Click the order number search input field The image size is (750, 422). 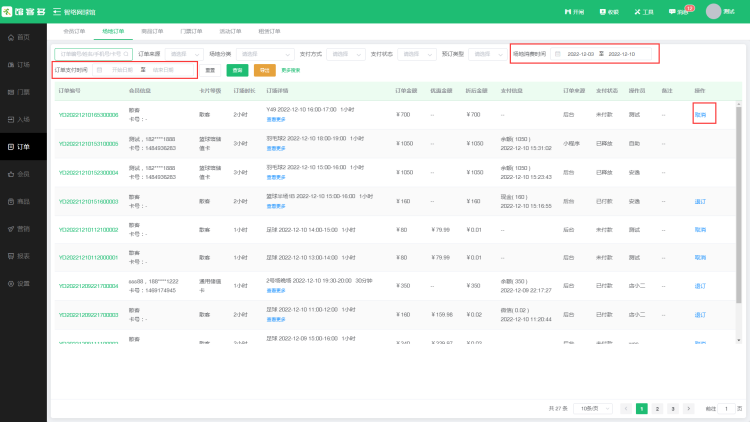coord(92,53)
